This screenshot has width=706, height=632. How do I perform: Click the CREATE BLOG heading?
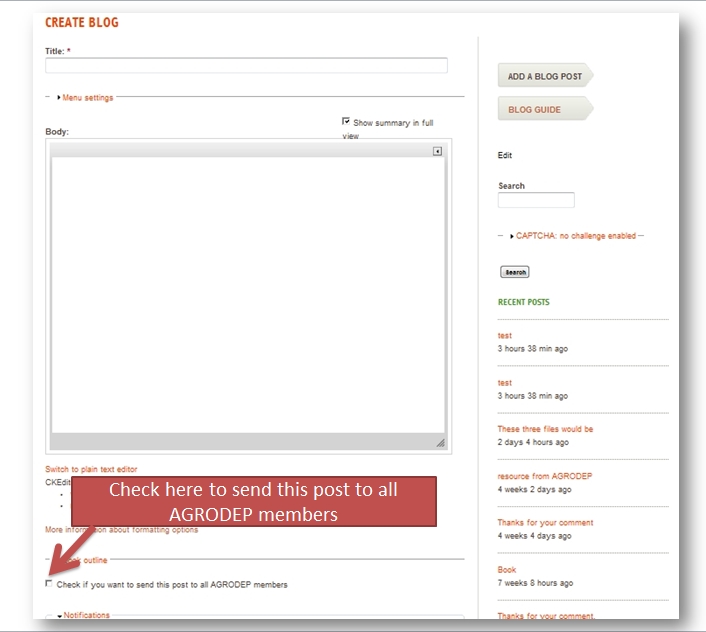point(81,22)
